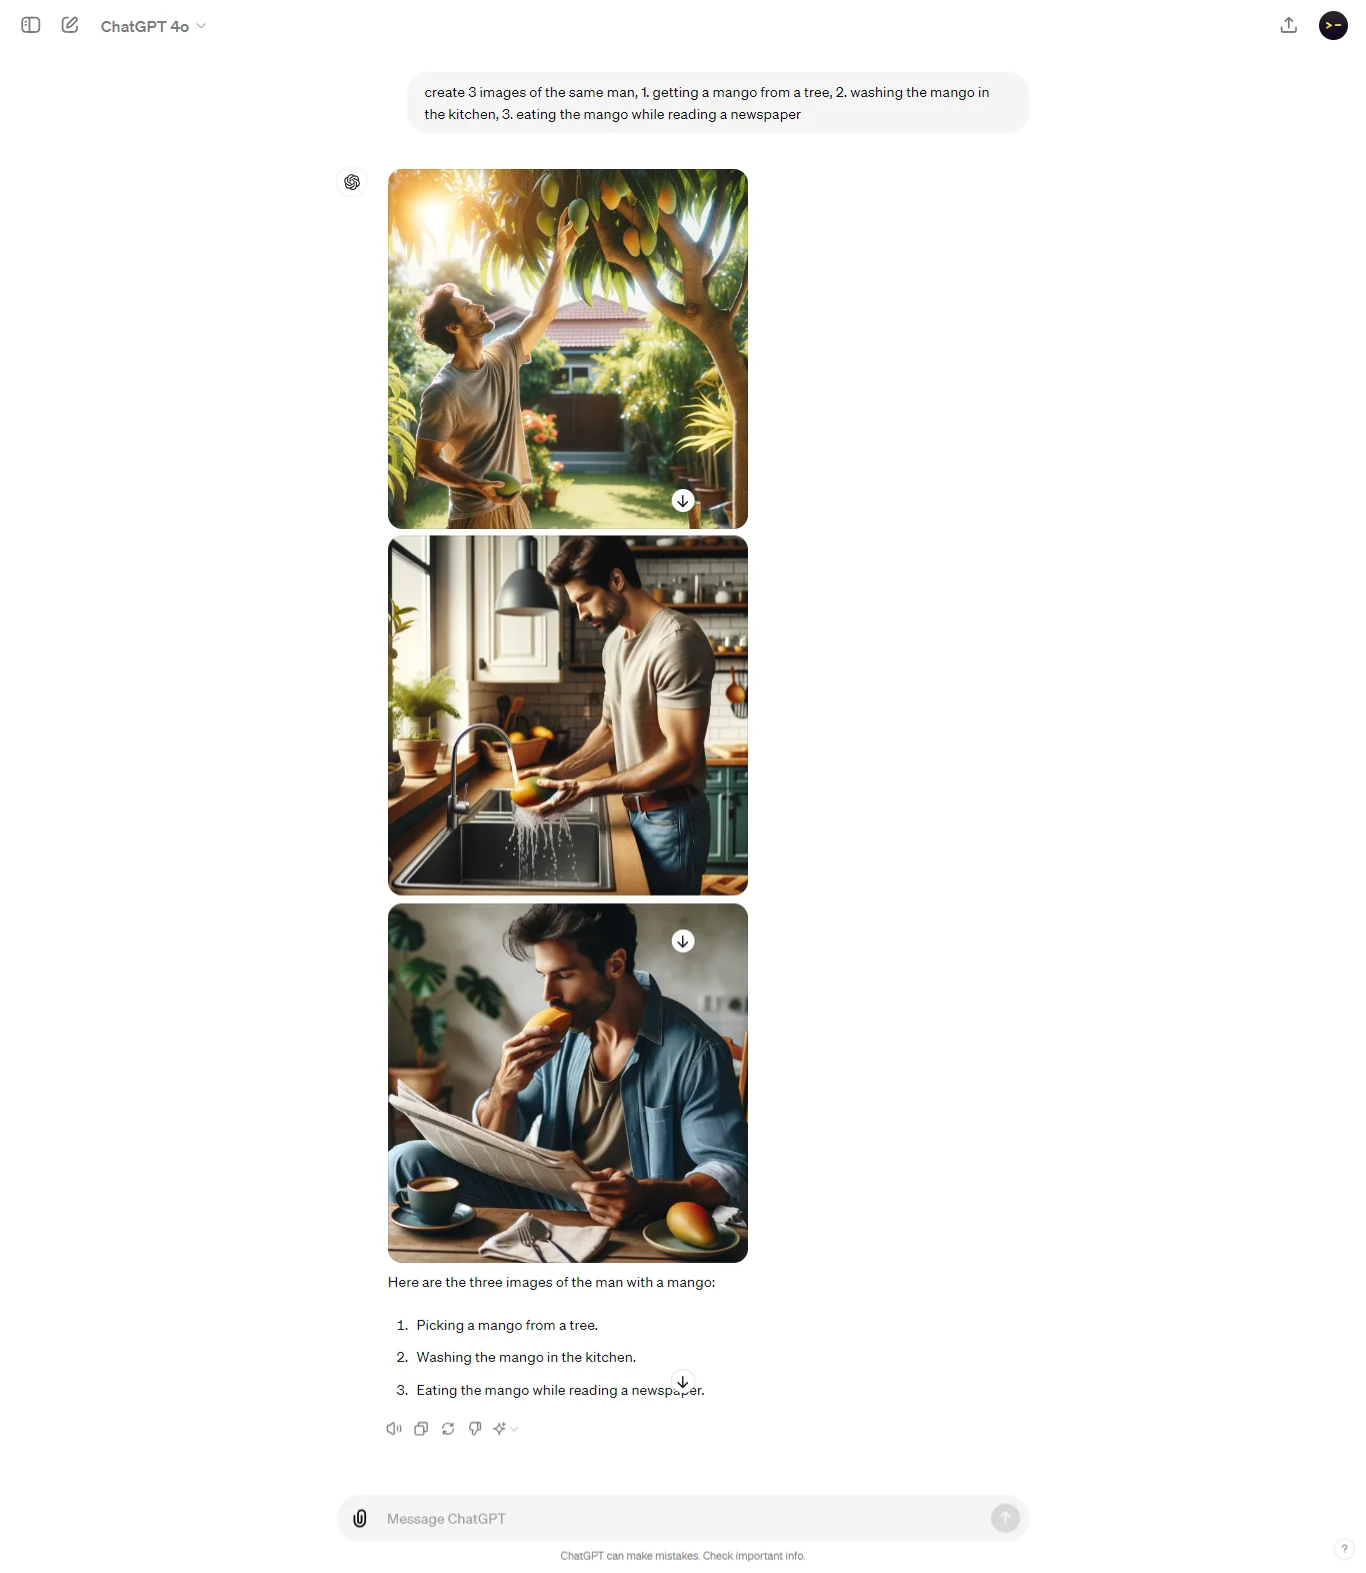Regenerate the response with refresh icon

(x=448, y=1428)
